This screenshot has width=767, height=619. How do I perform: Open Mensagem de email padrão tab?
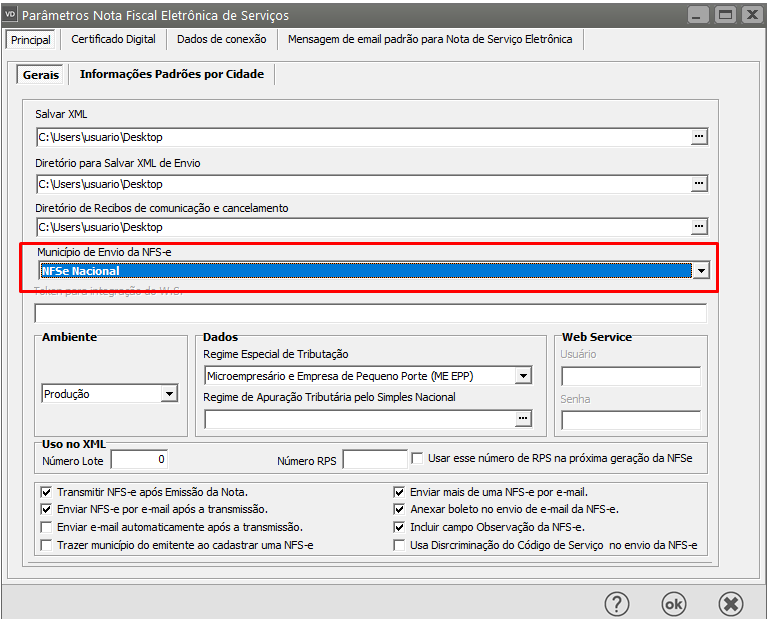click(x=430, y=39)
